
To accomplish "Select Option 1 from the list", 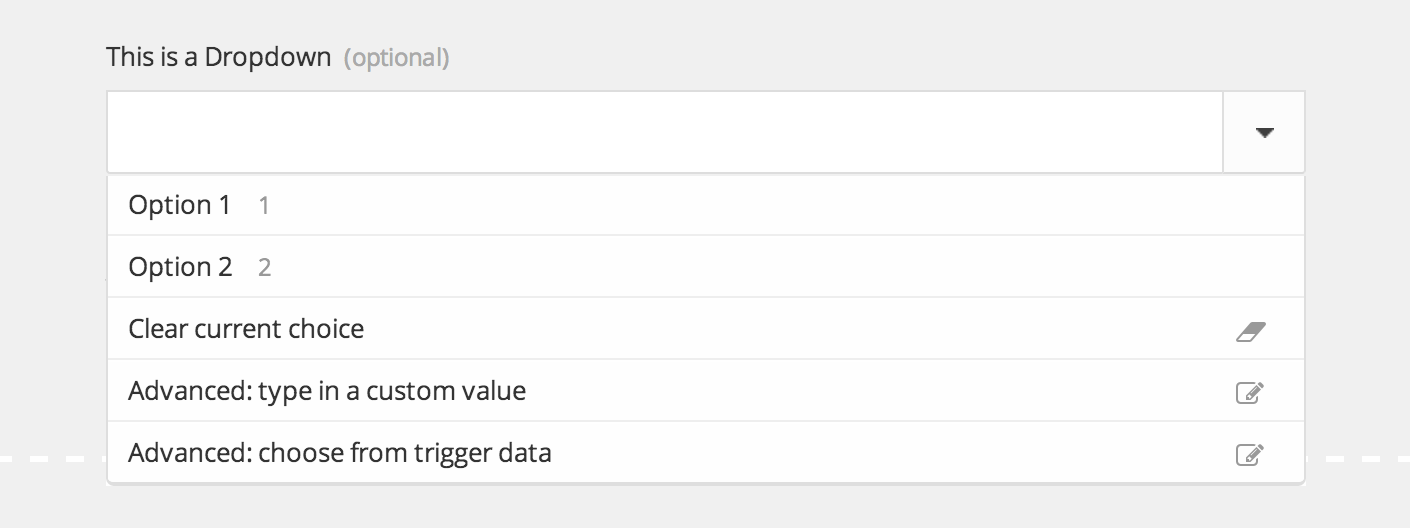I will click(x=706, y=205).
